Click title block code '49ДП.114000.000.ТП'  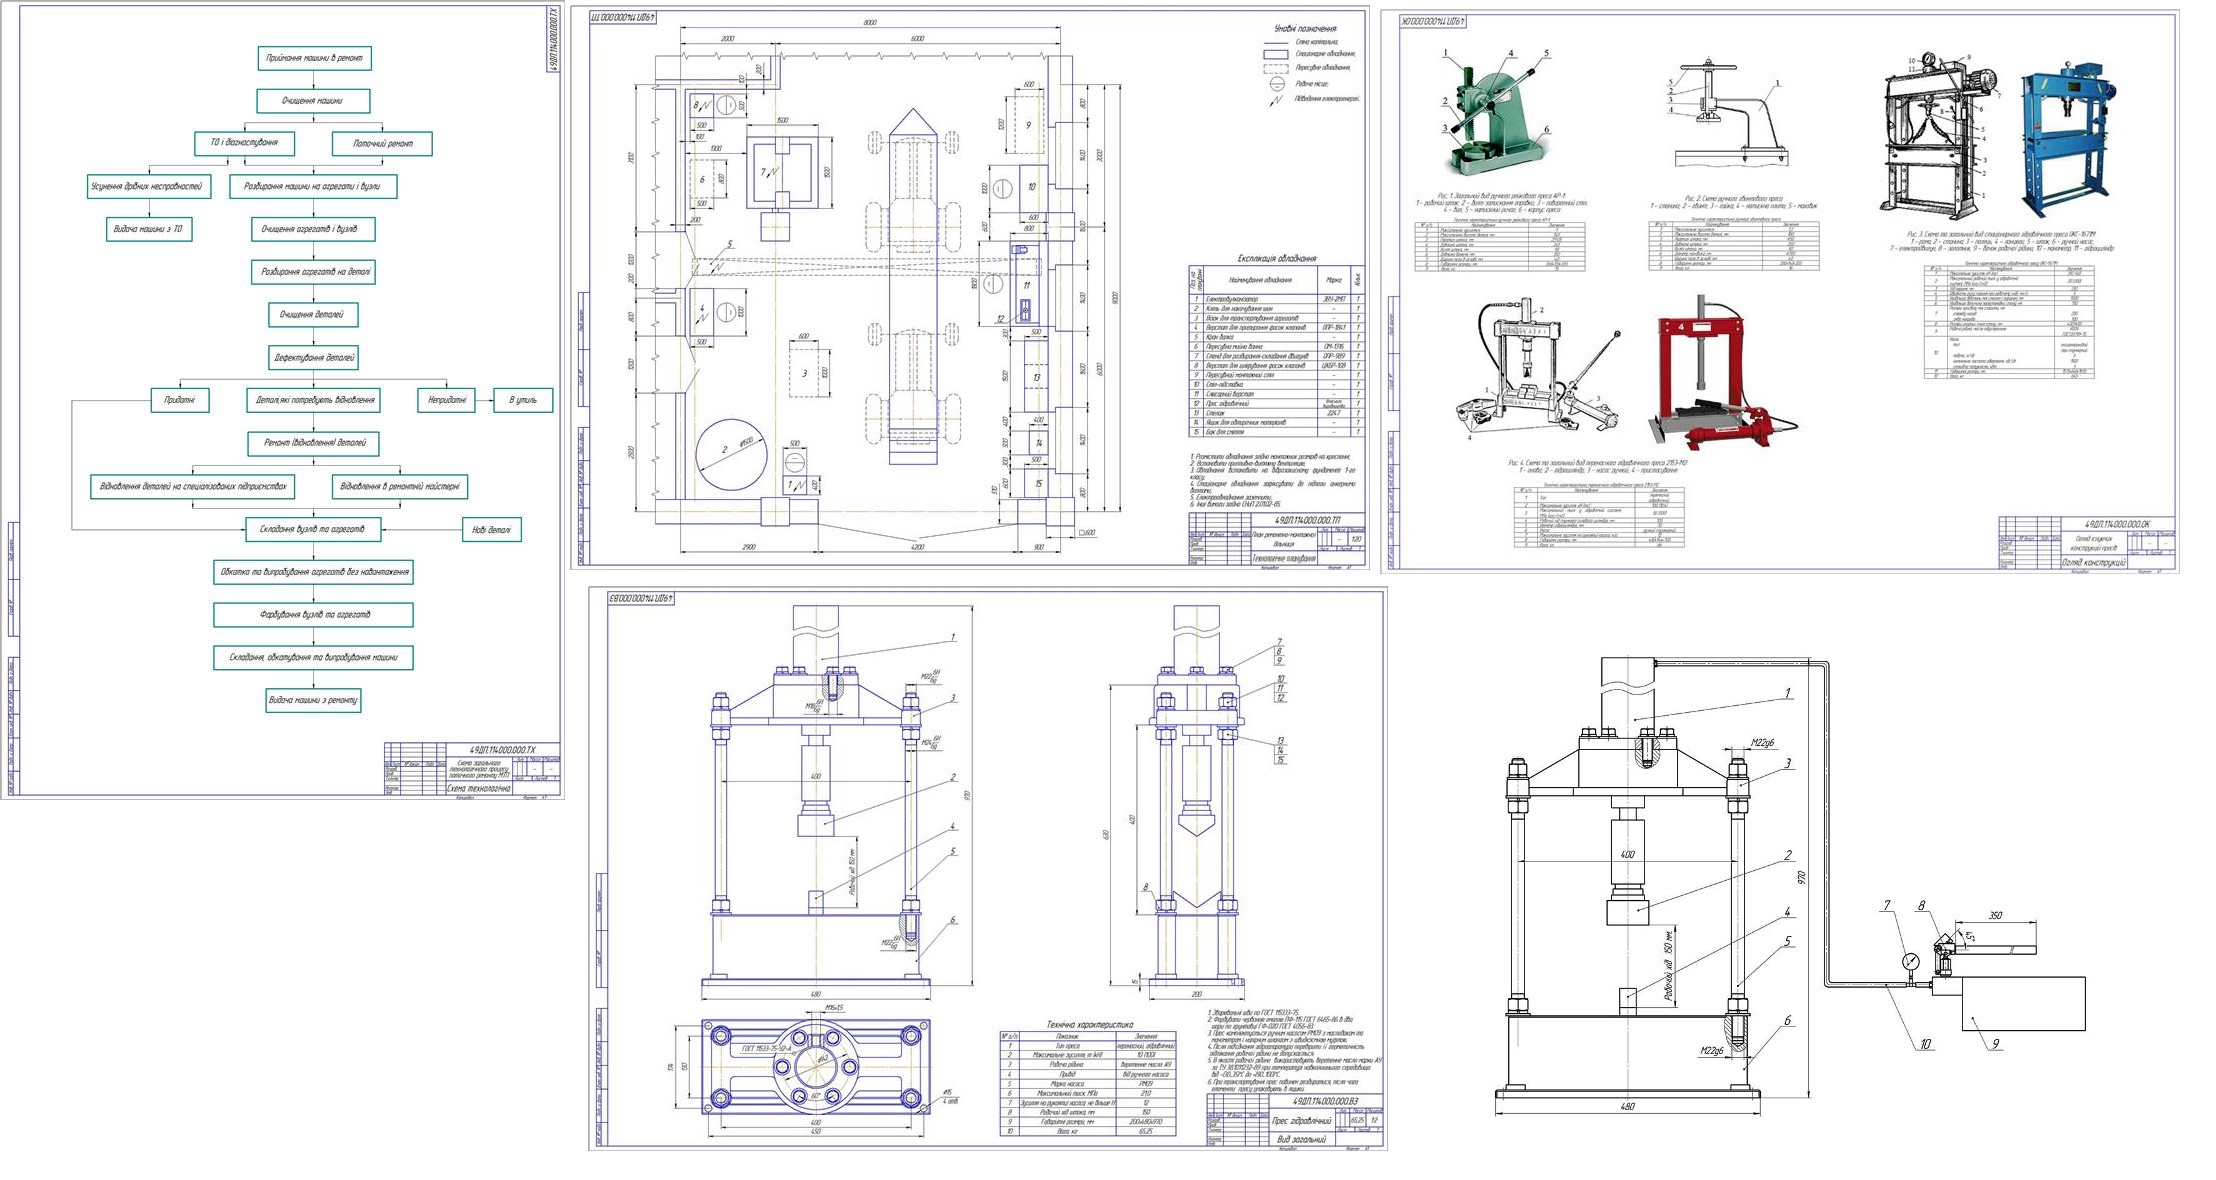[x=1308, y=521]
